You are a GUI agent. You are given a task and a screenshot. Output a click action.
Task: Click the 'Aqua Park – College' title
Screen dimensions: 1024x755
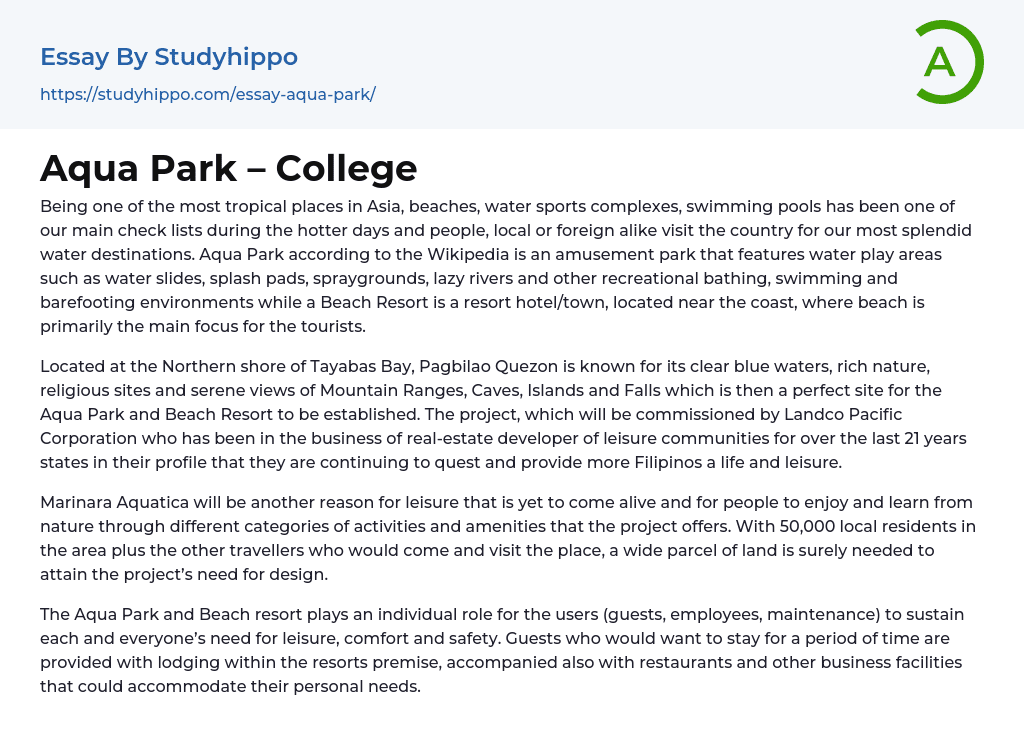coord(228,168)
